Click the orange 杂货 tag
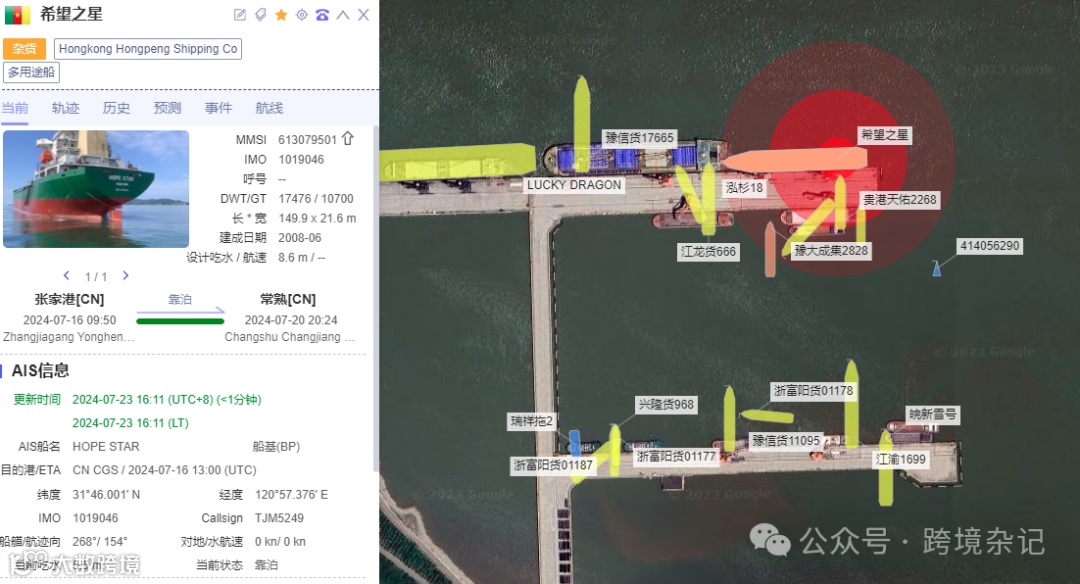1080x584 pixels. tap(24, 49)
